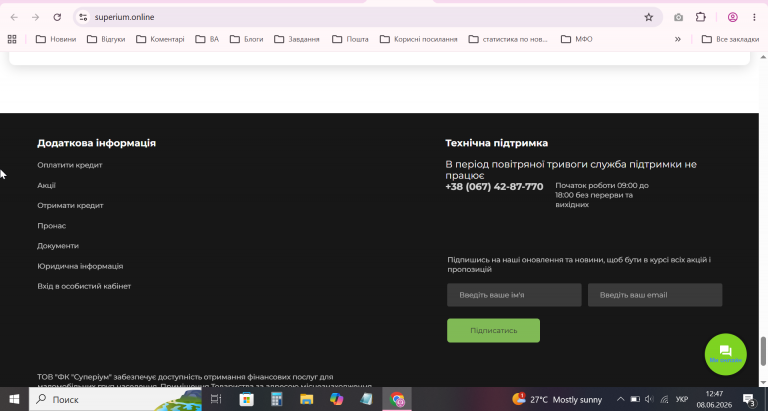
Task: Open the weather widget 27°C Mostly sunny
Action: (x=557, y=399)
